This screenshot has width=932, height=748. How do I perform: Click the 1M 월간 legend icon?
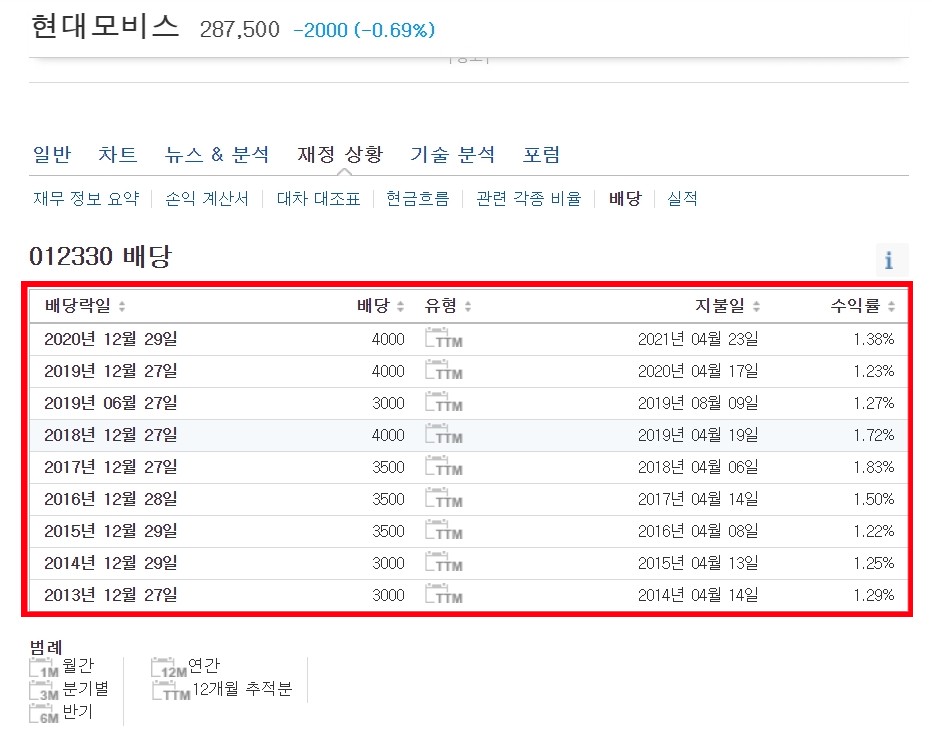(44, 668)
